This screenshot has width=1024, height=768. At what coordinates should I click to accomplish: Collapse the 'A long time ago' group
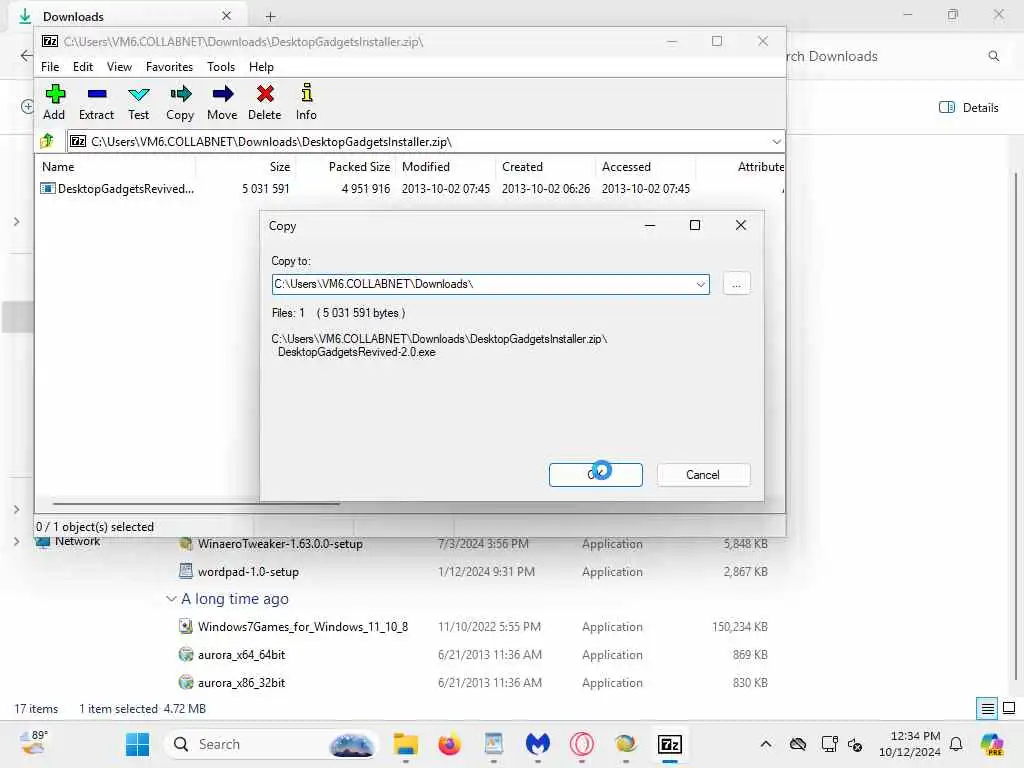[171, 599]
